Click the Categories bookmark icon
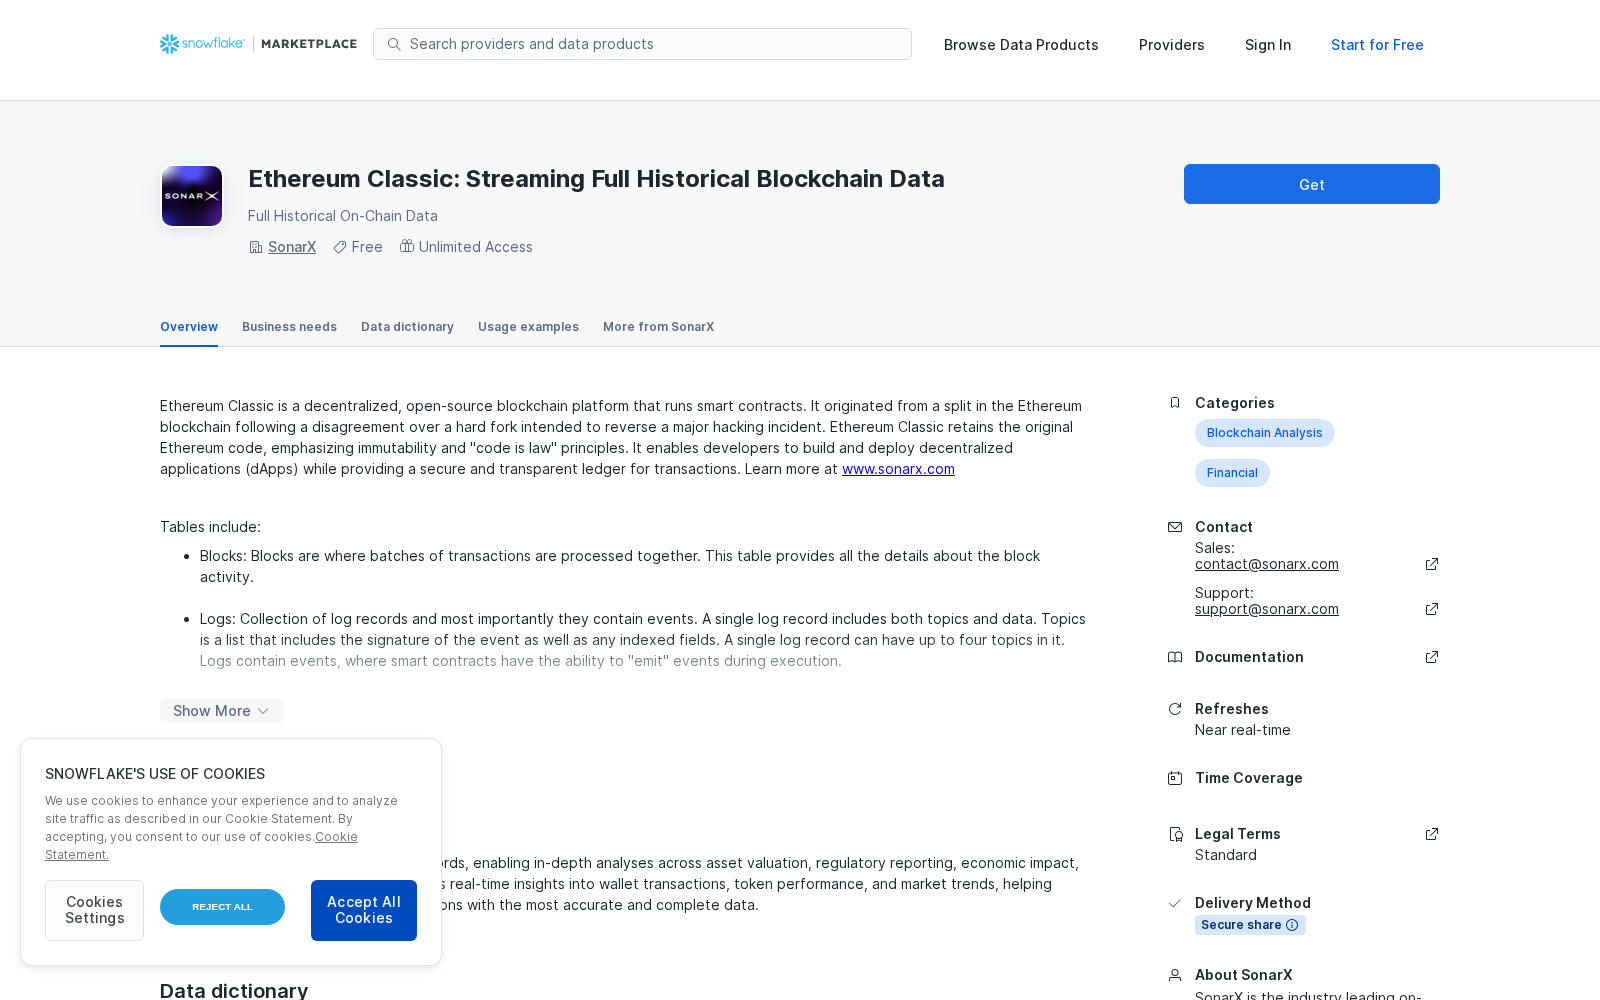This screenshot has height=1000, width=1600. pyautogui.click(x=1175, y=403)
